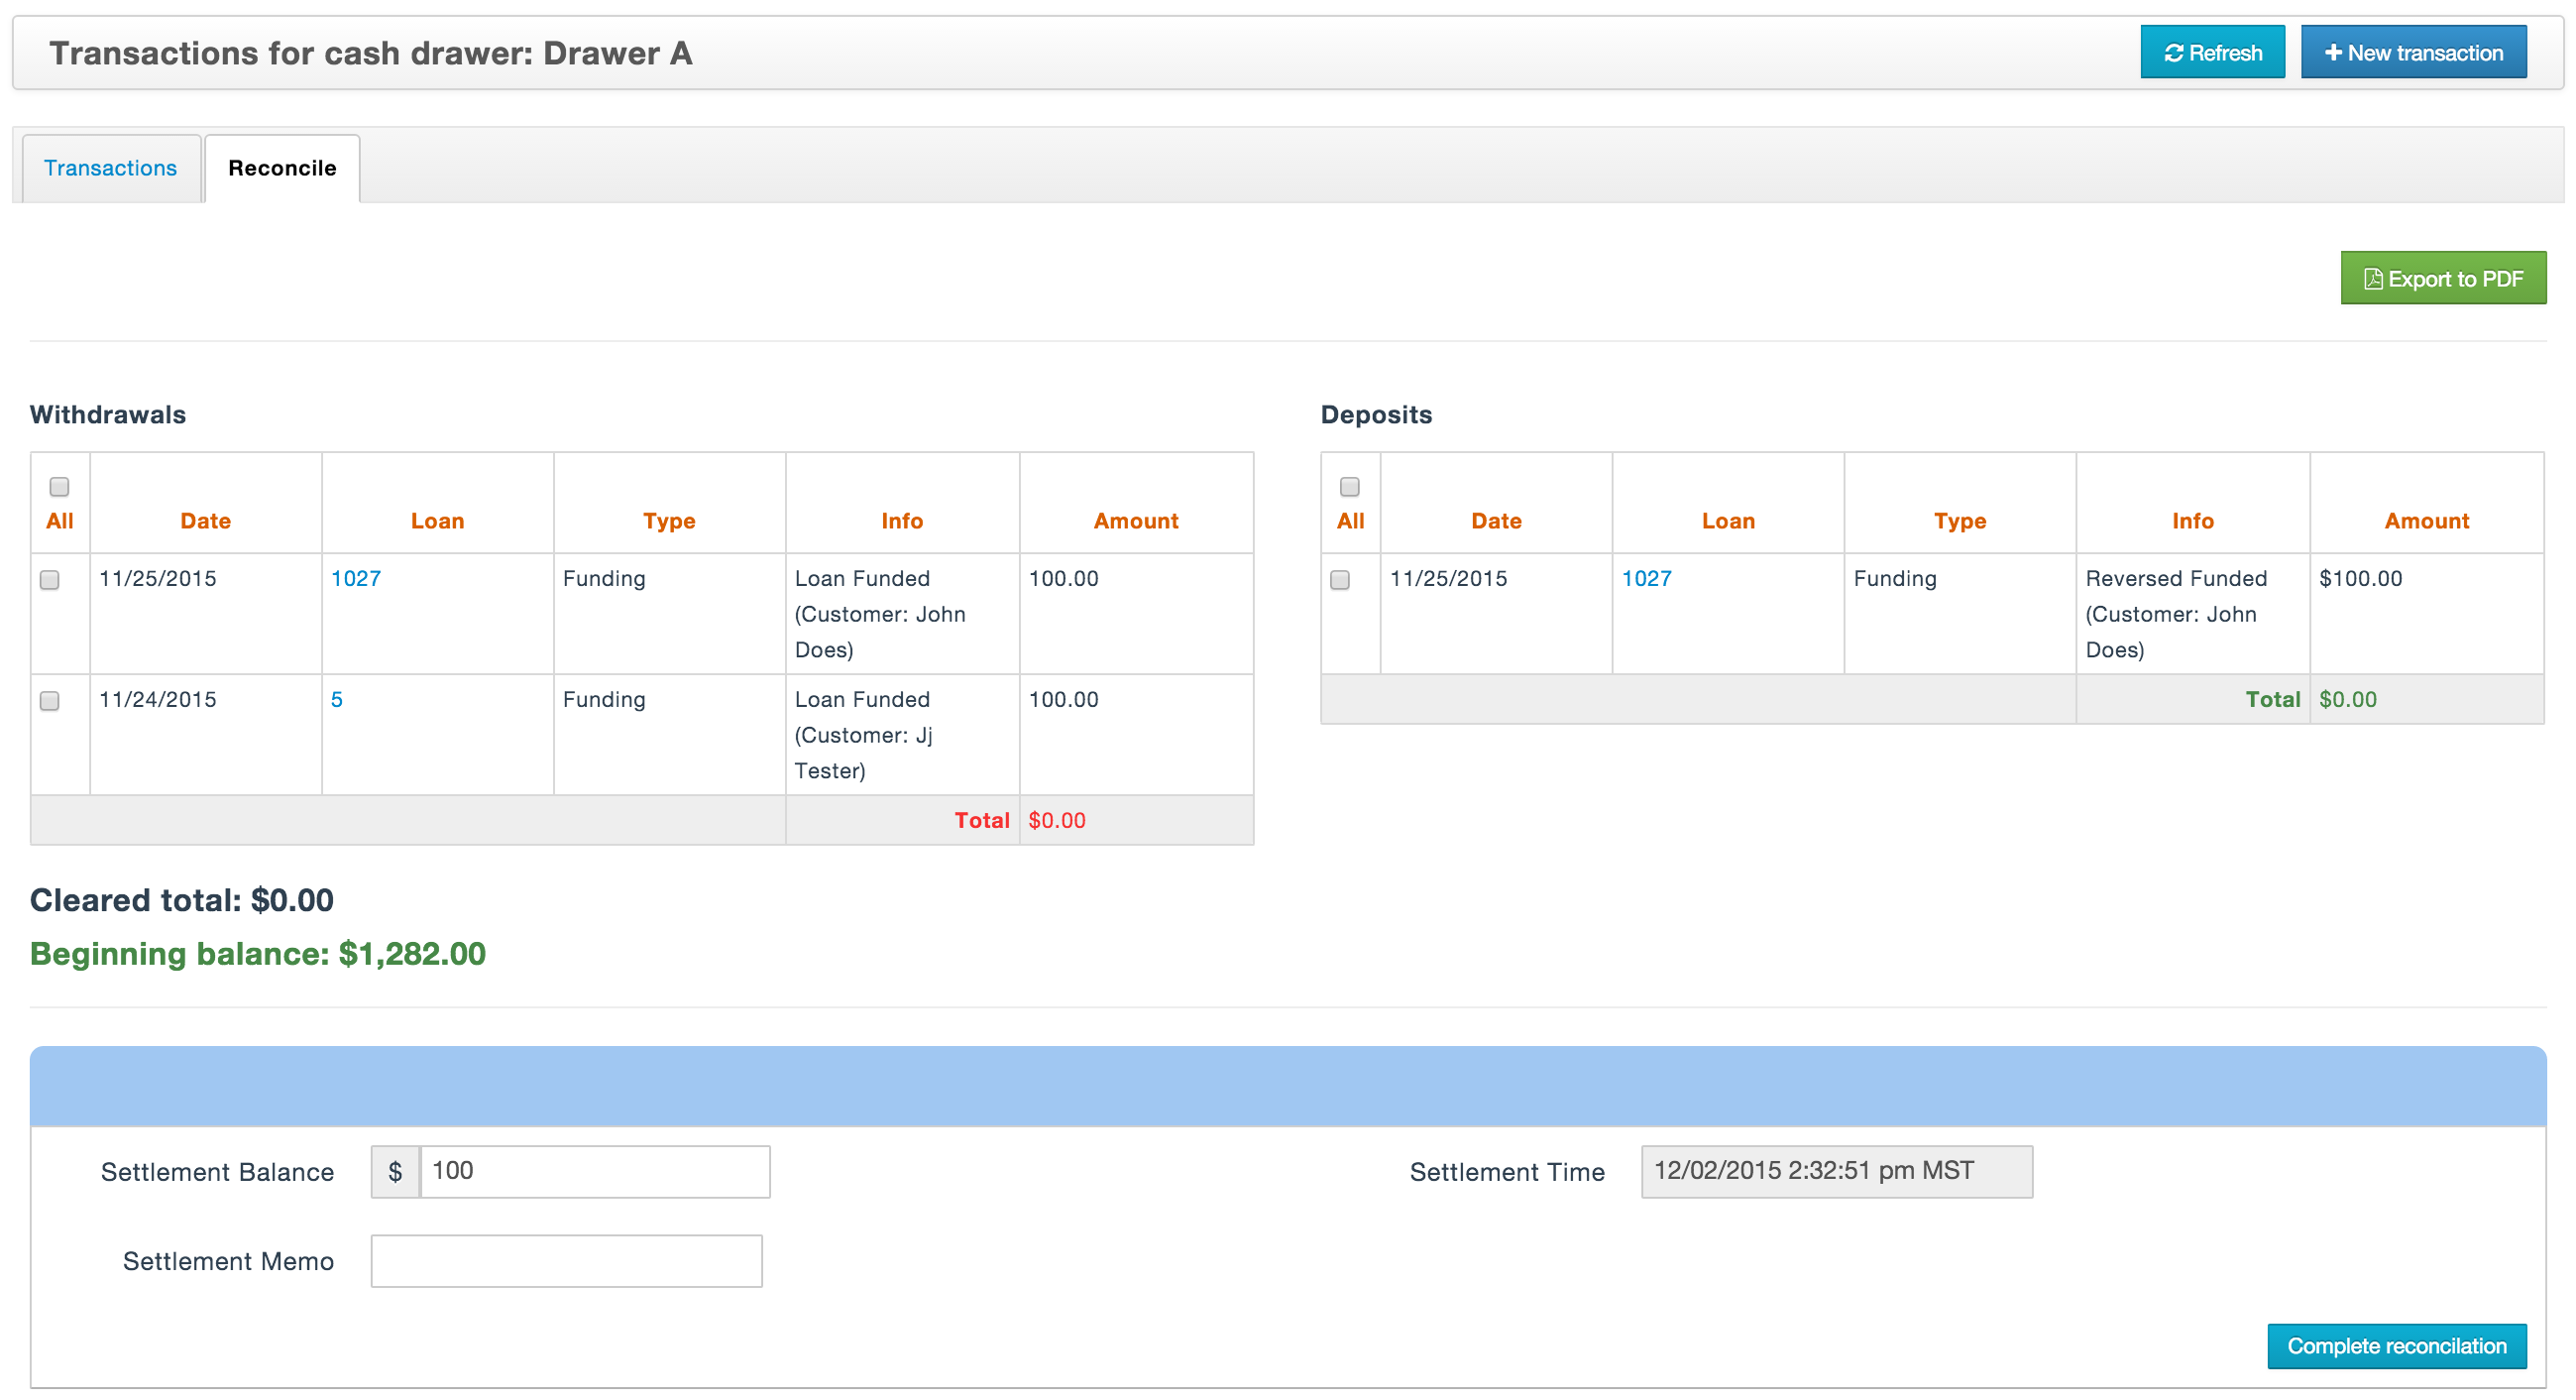Viewport: 2576px width, 1400px height.
Task: Select the Reconcile tab
Action: (x=282, y=168)
